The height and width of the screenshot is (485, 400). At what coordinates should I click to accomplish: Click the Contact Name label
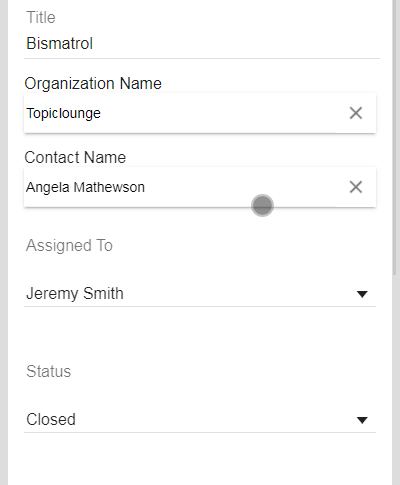point(75,157)
